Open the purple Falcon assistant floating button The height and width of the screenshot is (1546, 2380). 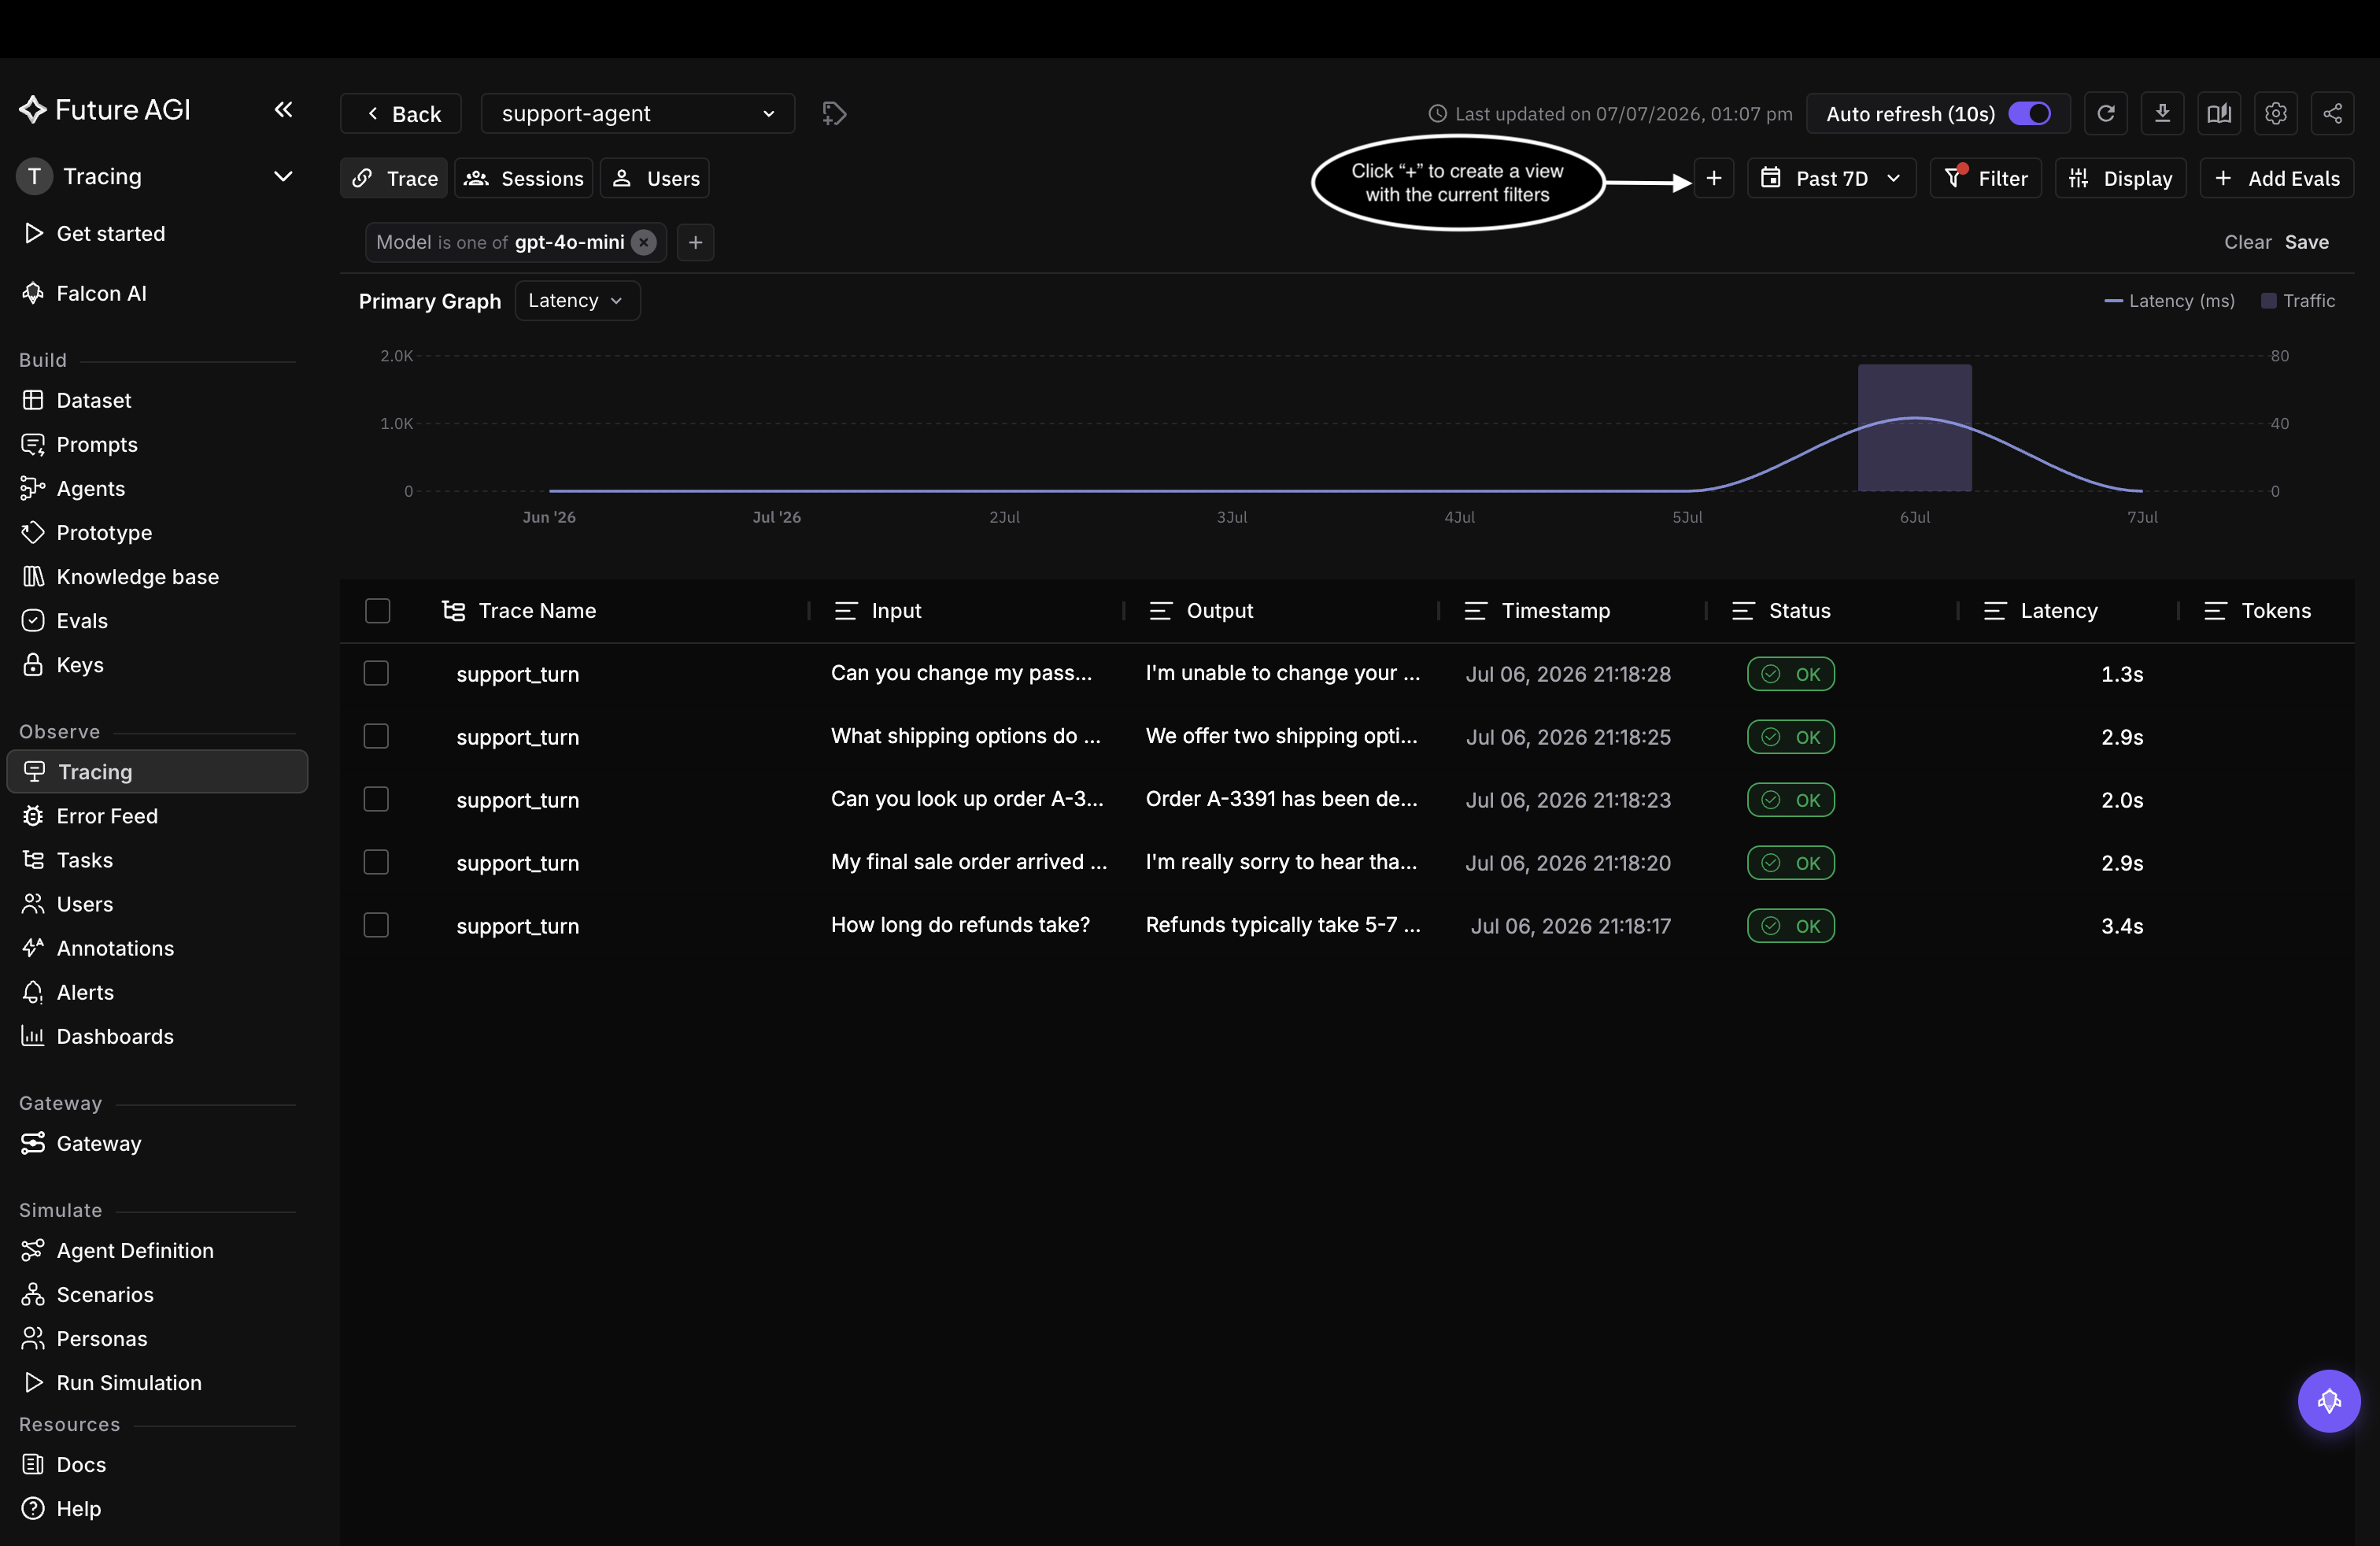2328,1400
